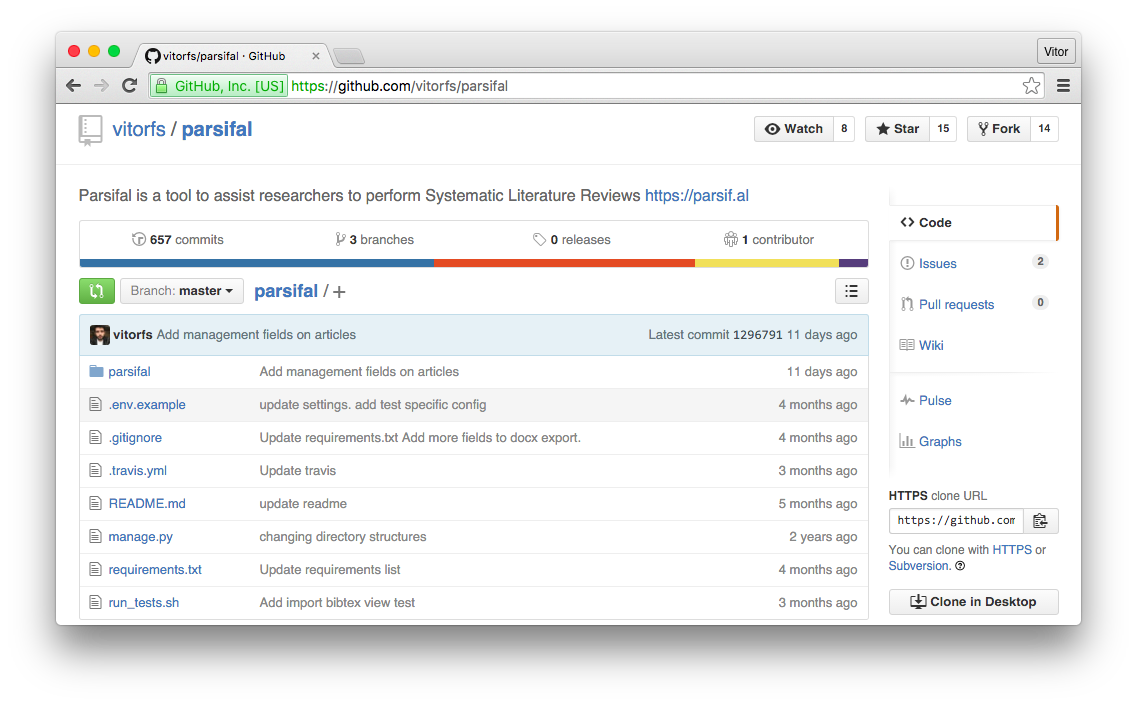1137x705 pixels.
Task: Star the parsifal repository
Action: 897,128
